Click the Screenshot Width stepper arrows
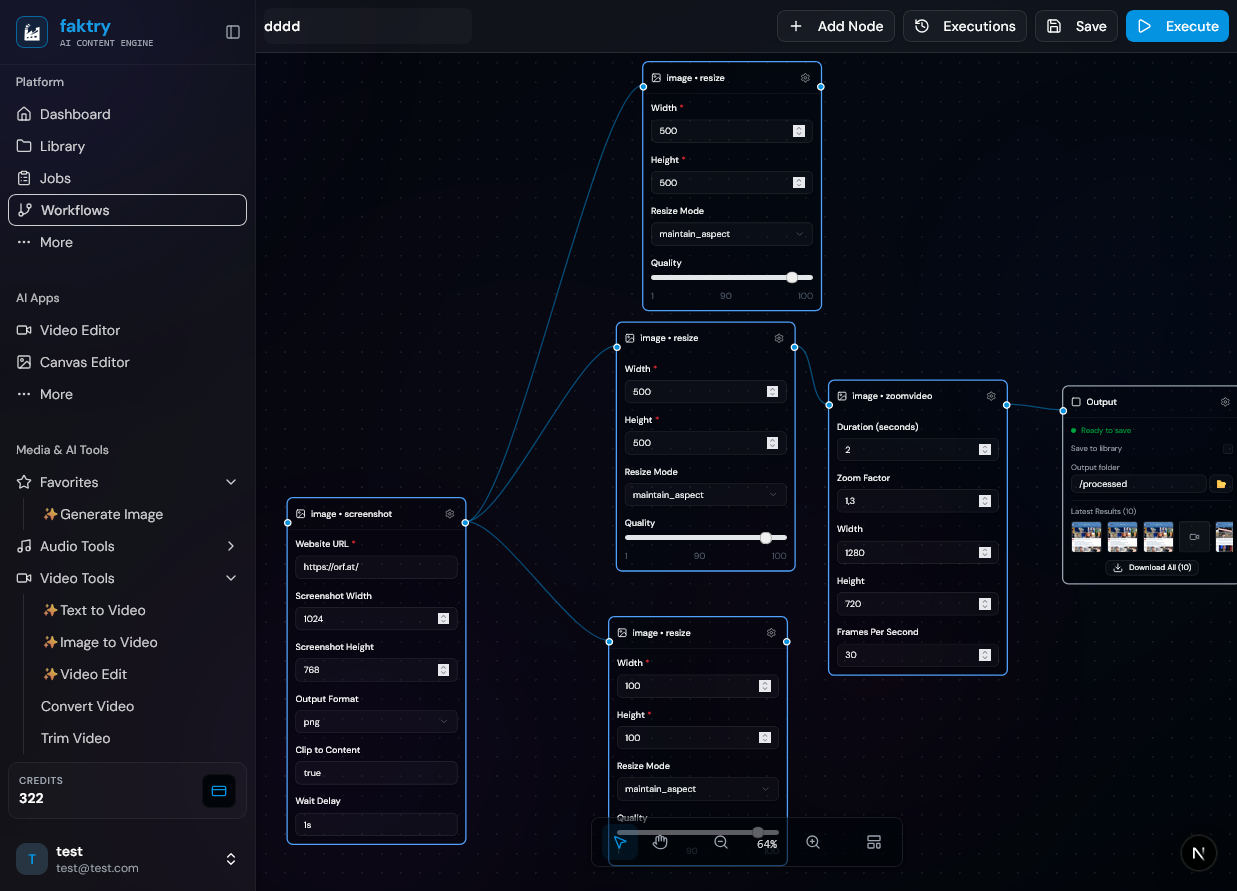 (443, 619)
